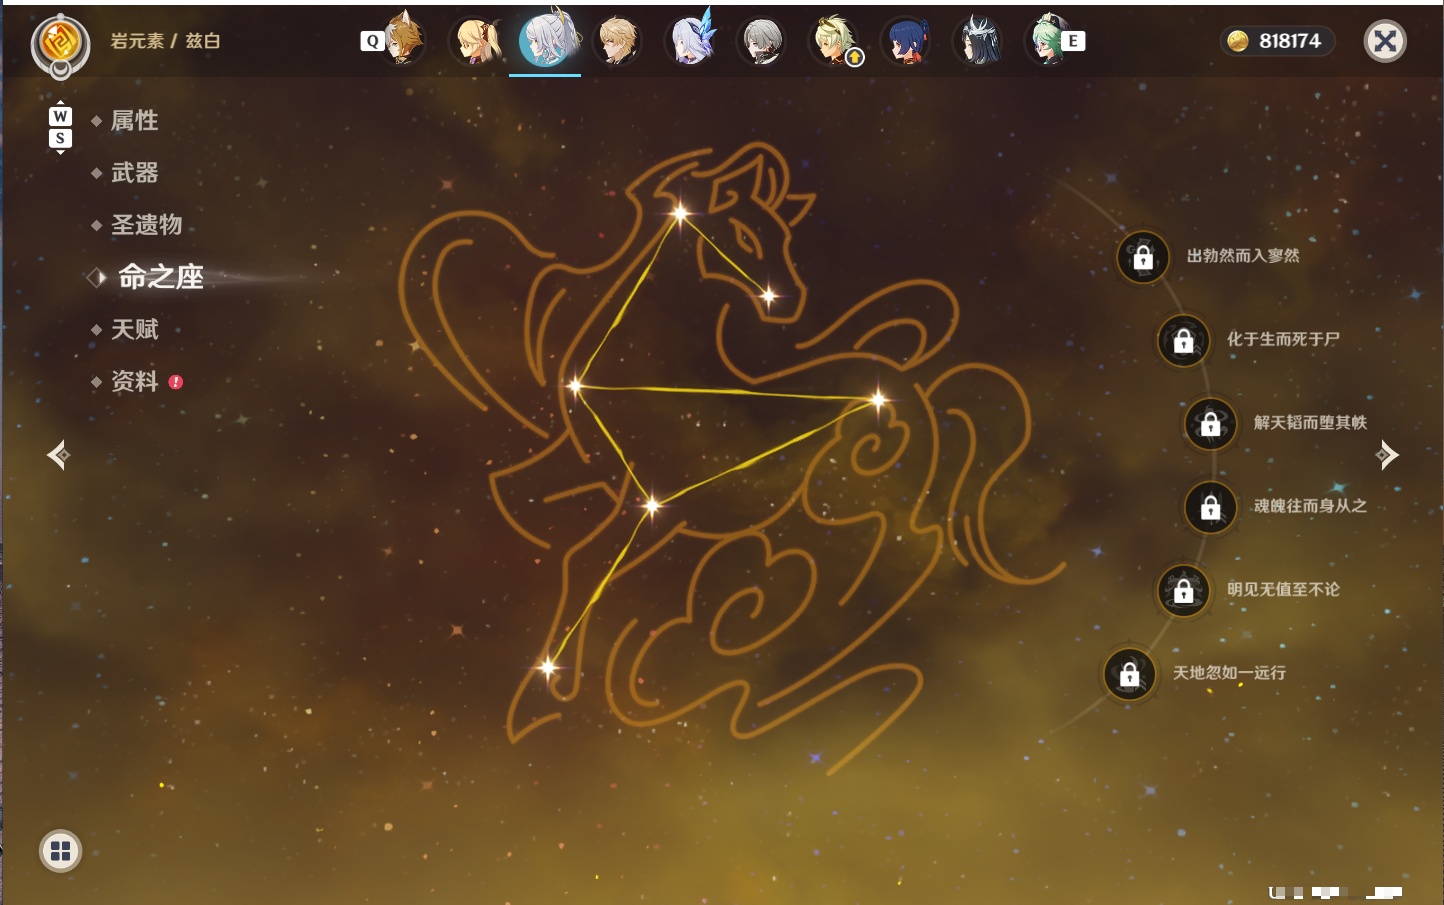This screenshot has height=905, width=1444.
Task: Open the grid menu icon at bottom-left
Action: pos(60,851)
